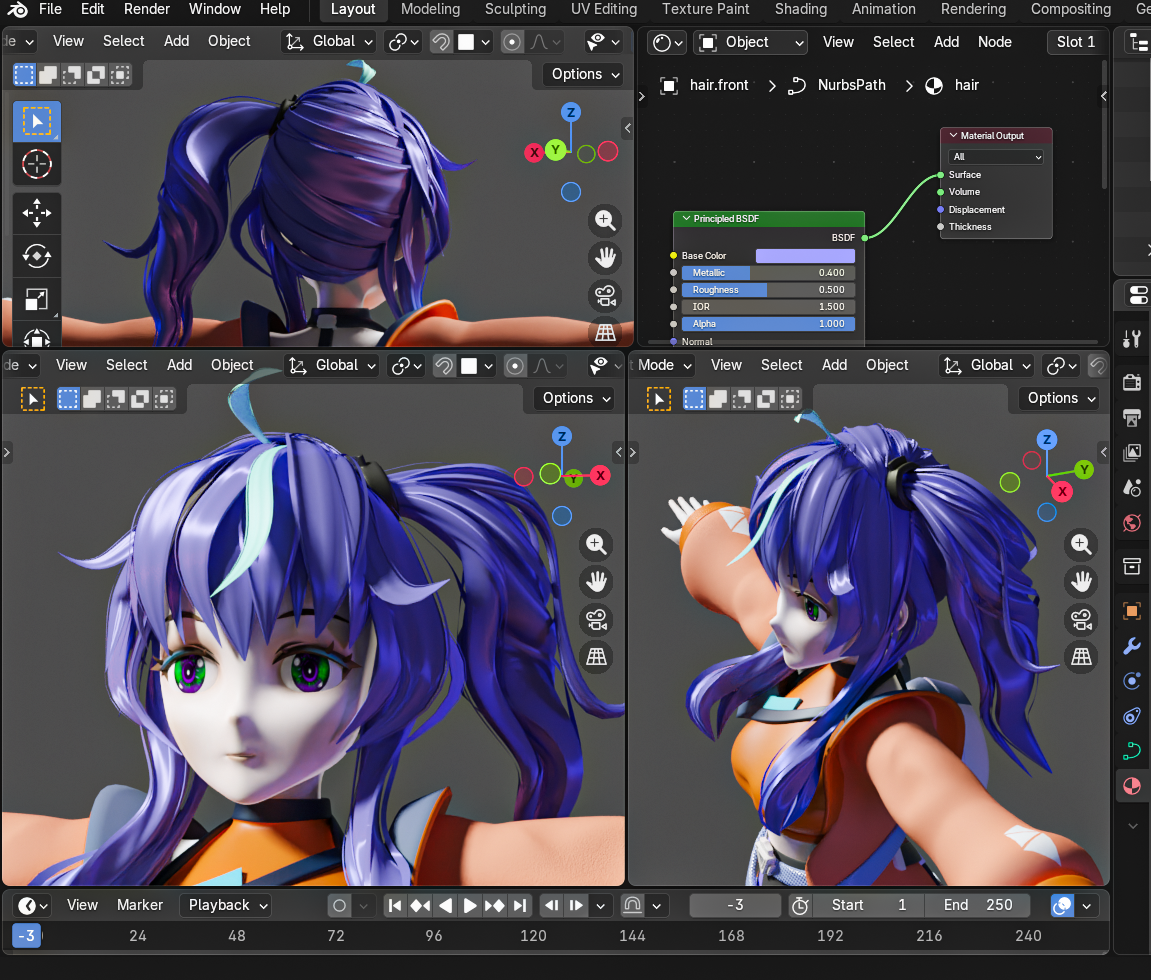Enable Extend selection mode in bottom-left viewport
Image resolution: width=1151 pixels, height=980 pixels.
[x=92, y=399]
